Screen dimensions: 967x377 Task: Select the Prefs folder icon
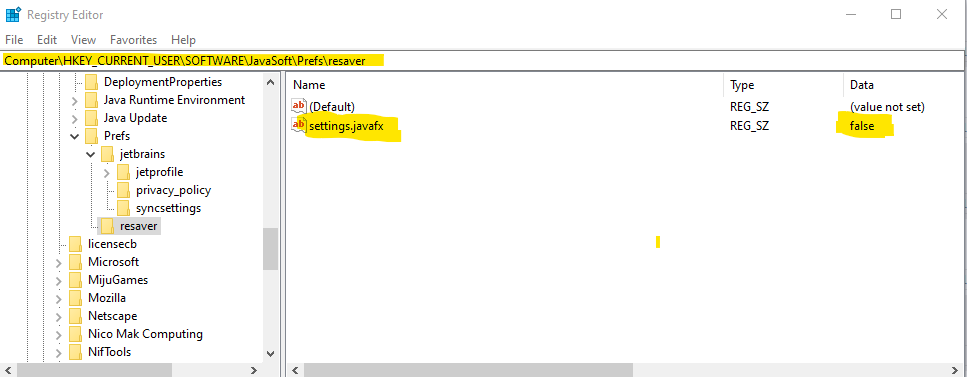click(91, 136)
